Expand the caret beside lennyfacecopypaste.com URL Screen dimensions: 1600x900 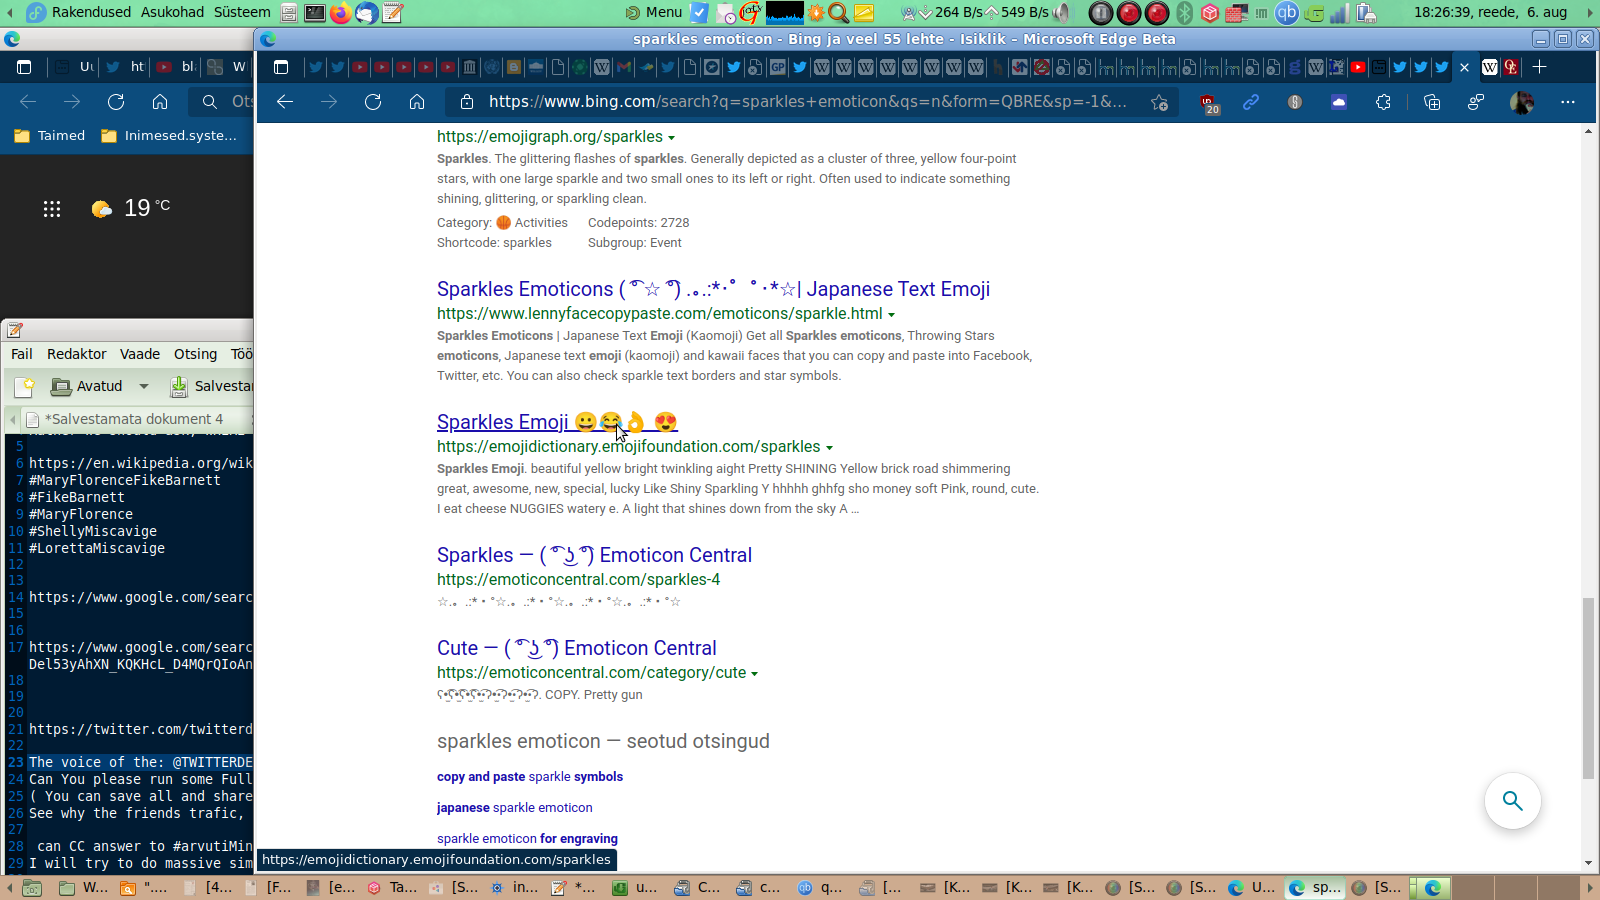(x=891, y=315)
